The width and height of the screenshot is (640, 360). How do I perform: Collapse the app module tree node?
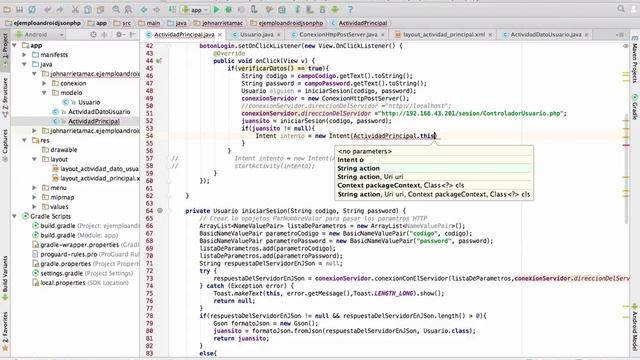15,45
